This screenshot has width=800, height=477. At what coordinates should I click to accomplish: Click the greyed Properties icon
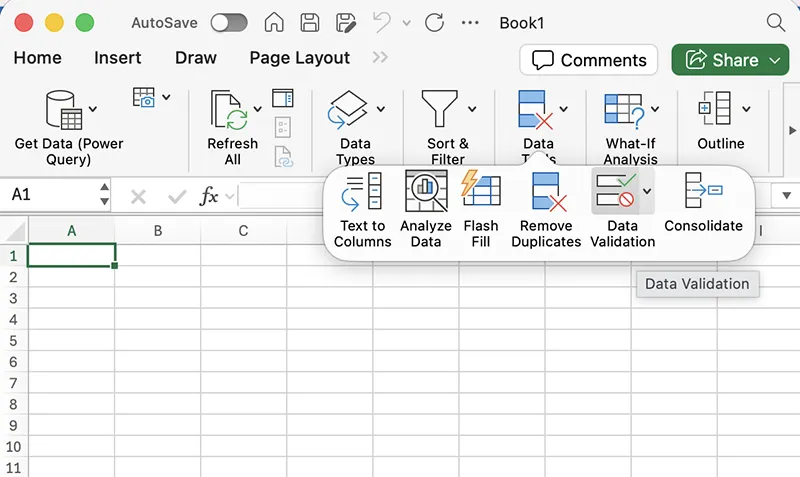pyautogui.click(x=283, y=128)
